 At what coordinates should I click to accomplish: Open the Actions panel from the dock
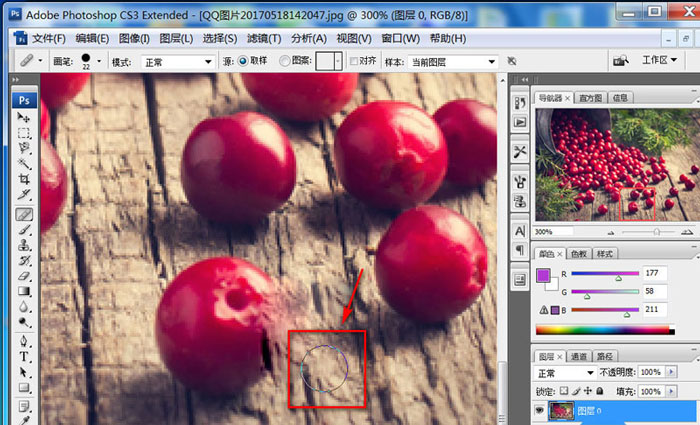[x=520, y=122]
